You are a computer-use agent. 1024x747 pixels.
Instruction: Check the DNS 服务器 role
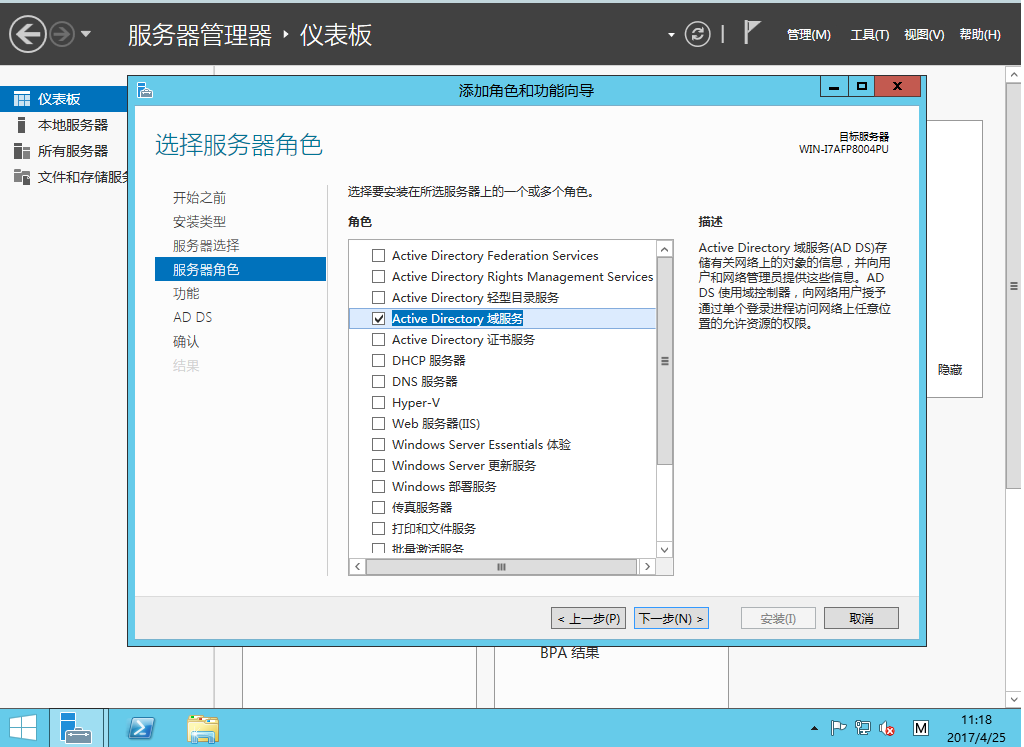(x=378, y=381)
